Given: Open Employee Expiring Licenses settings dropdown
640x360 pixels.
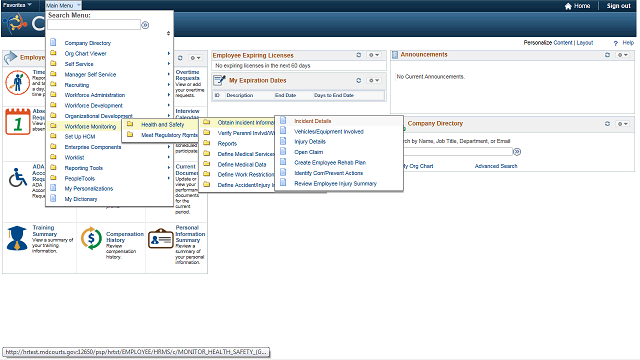Looking at the screenshot, I should point(374,55).
